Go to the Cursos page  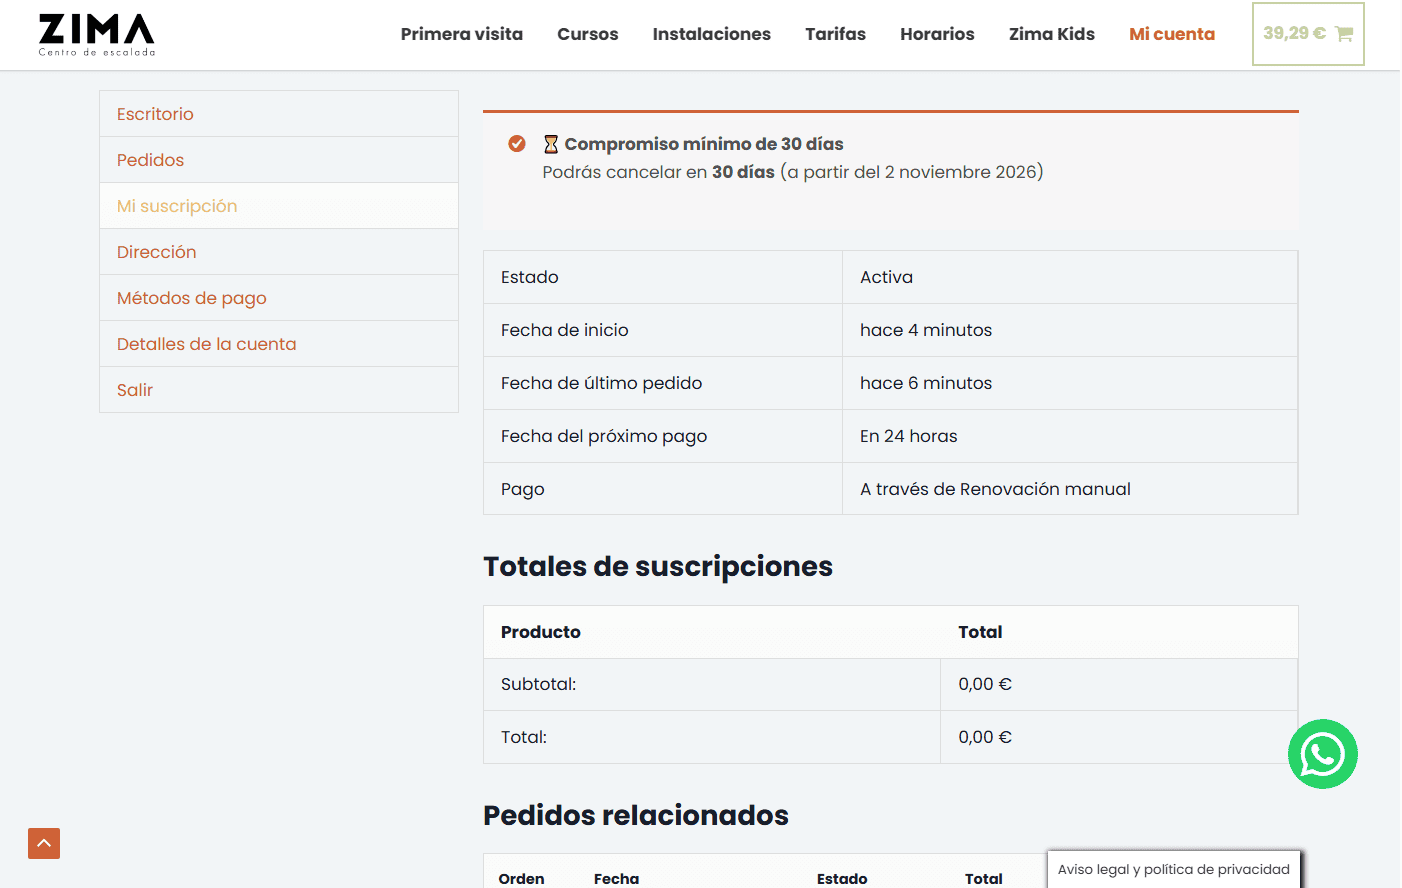(x=588, y=34)
